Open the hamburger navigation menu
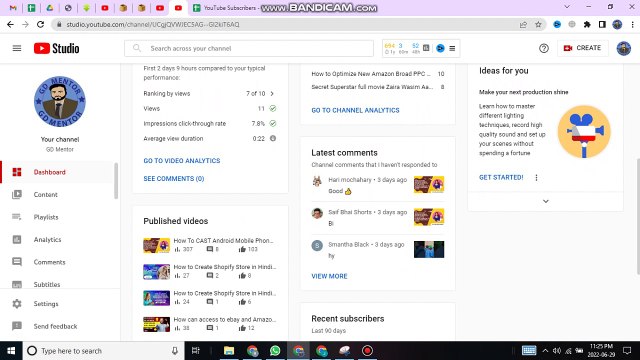The image size is (640, 360). point(17,48)
